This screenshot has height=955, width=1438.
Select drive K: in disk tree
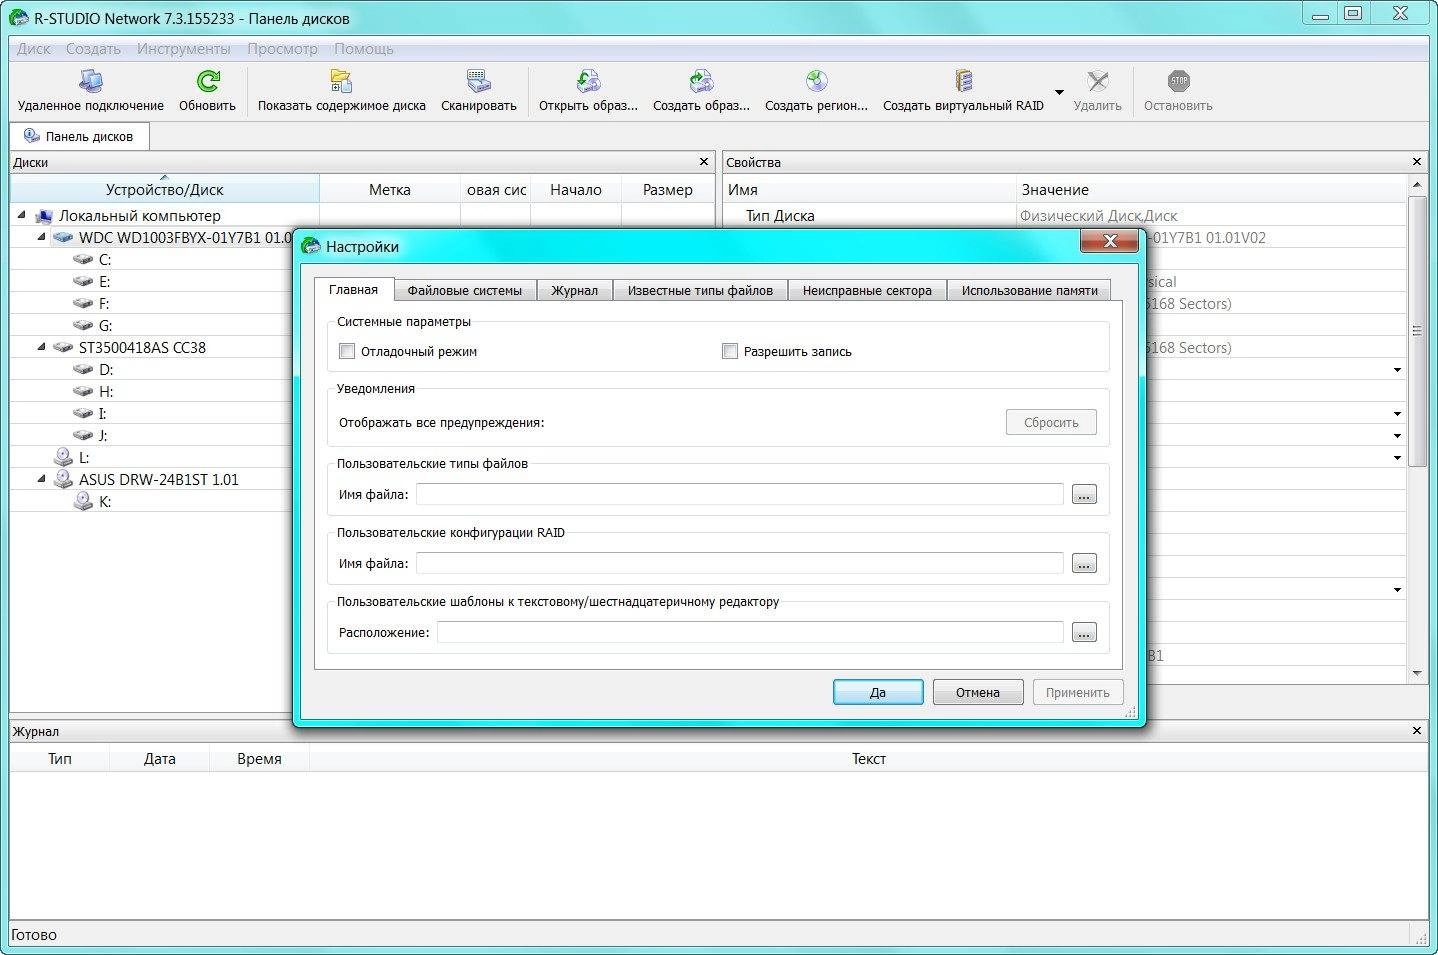(105, 502)
